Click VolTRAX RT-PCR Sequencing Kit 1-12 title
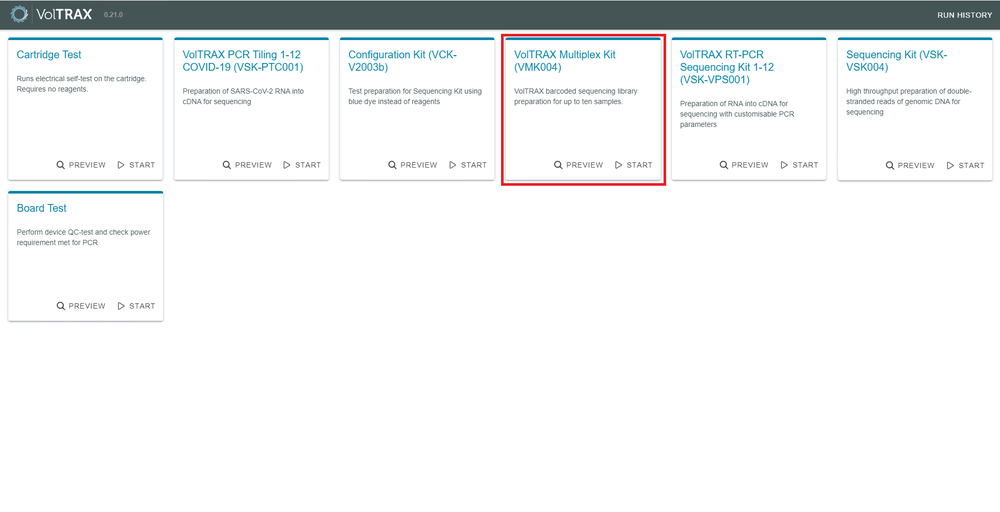Screen dimensions: 1000x512 [728, 67]
